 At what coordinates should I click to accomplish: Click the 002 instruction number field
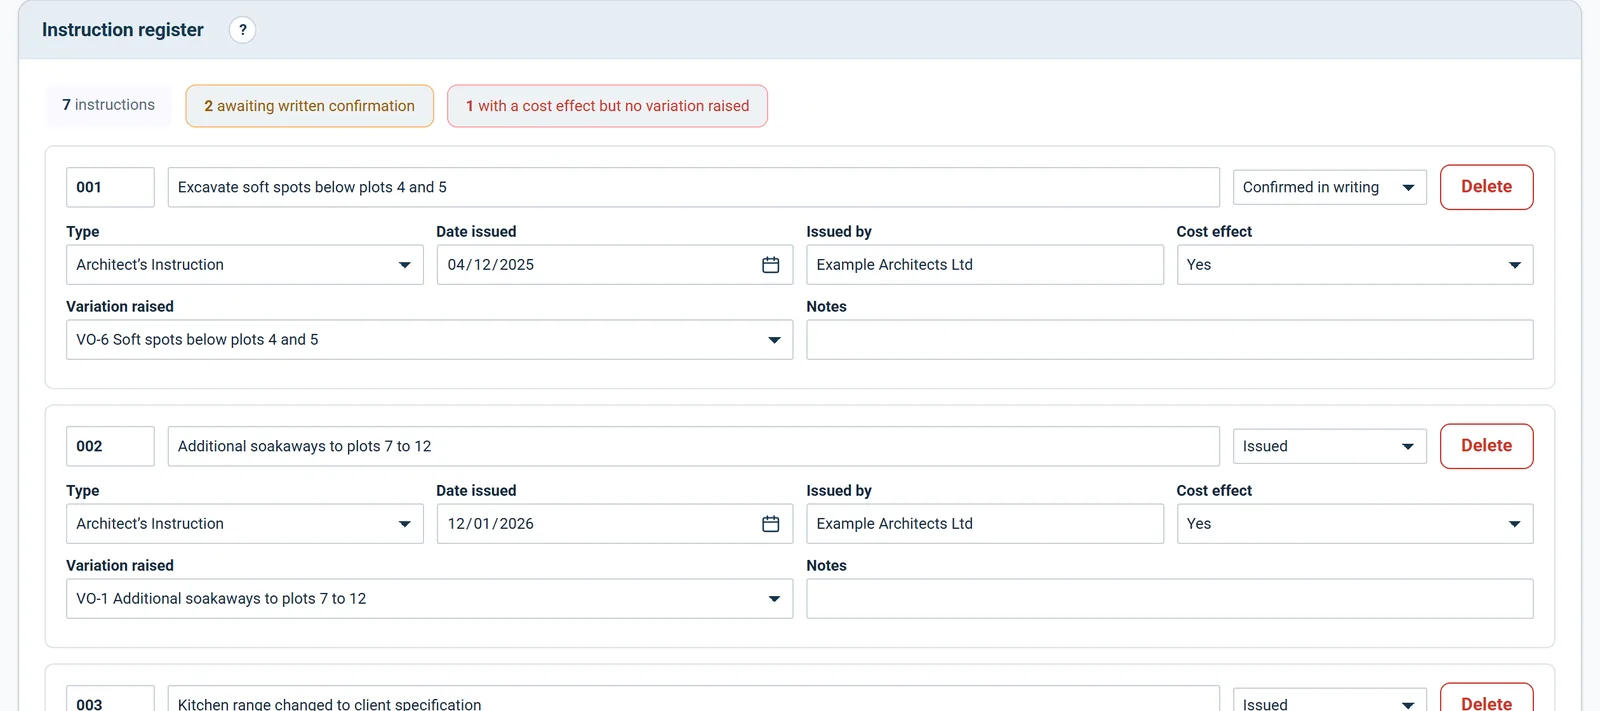(x=110, y=446)
